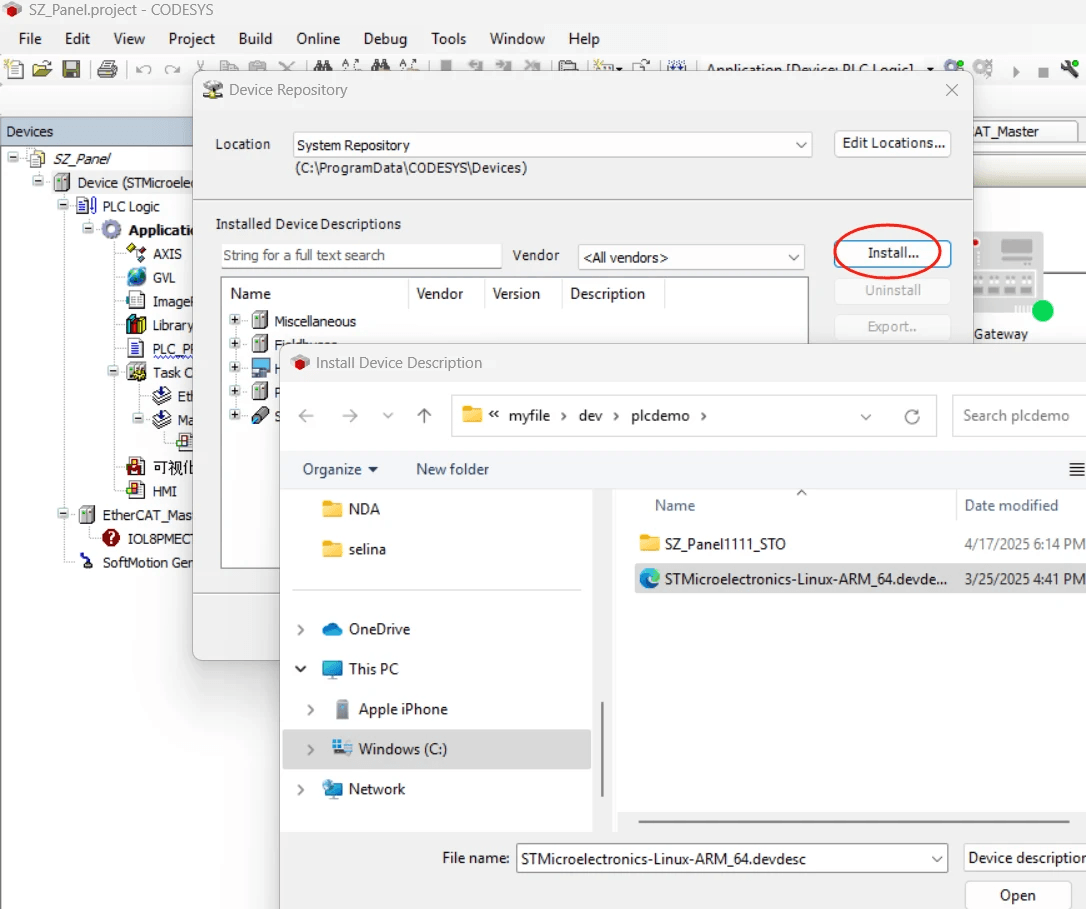
Task: Click the Open button in file dialog
Action: [x=1017, y=895]
